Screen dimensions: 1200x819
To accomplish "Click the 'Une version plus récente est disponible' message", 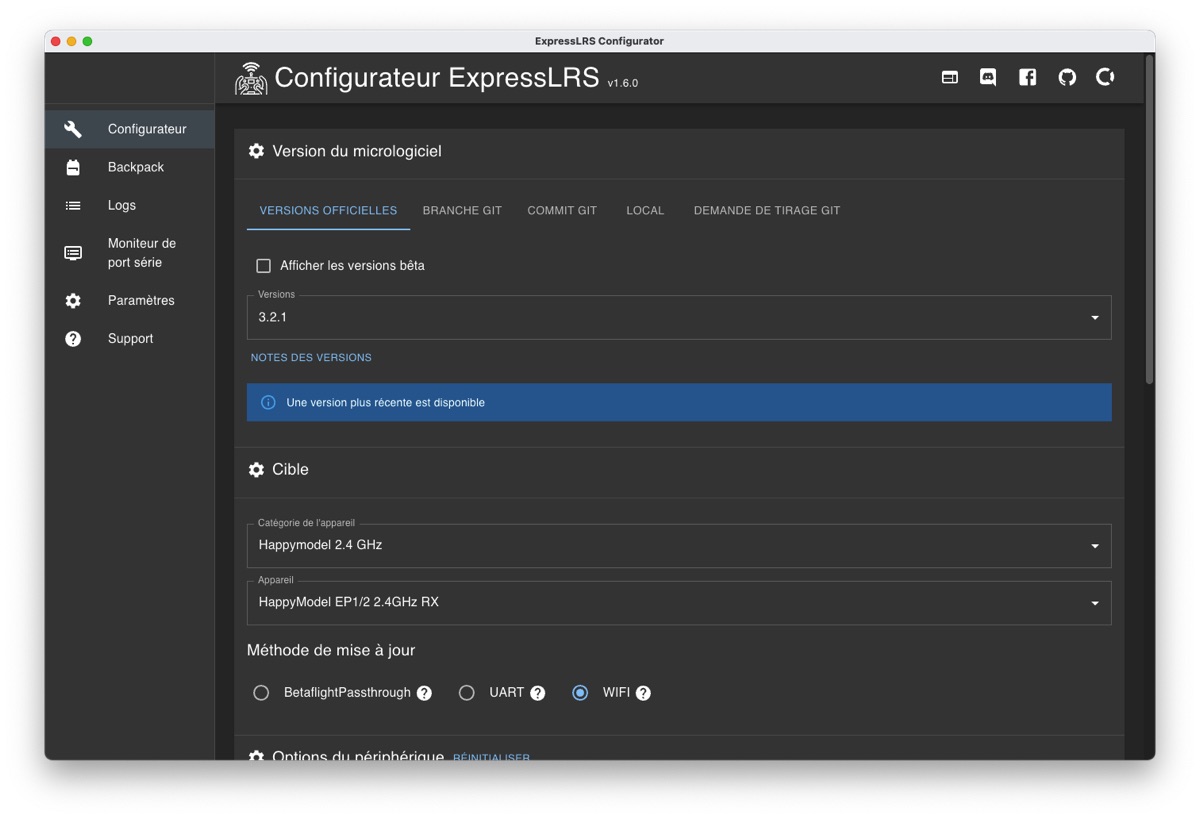I will (x=386, y=402).
